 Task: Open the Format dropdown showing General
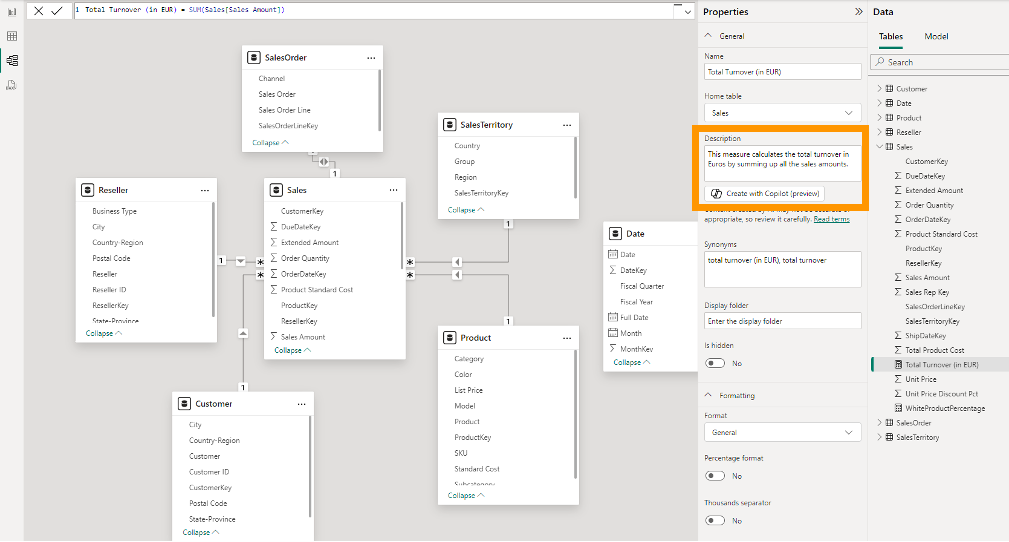click(x=782, y=433)
